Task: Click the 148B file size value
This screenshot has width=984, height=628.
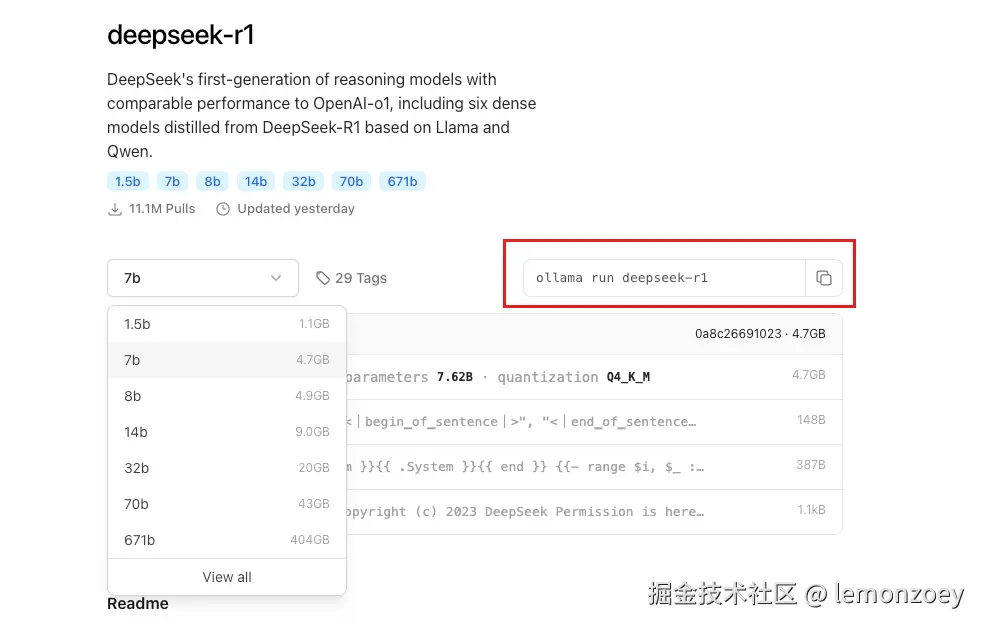Action: [811, 420]
